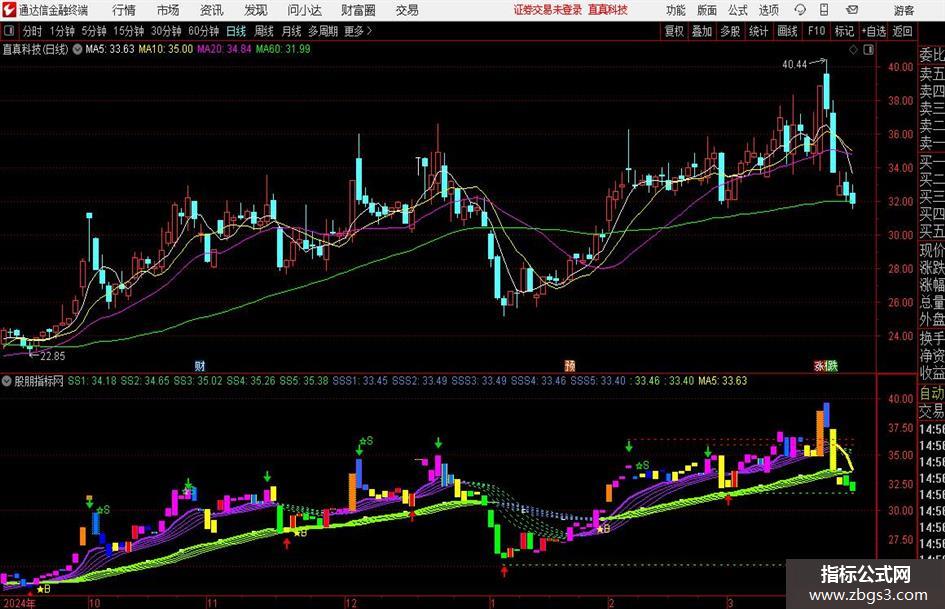Screen dimensions: 945x609
Task: Open the 行情 menu
Action: pyautogui.click(x=124, y=10)
